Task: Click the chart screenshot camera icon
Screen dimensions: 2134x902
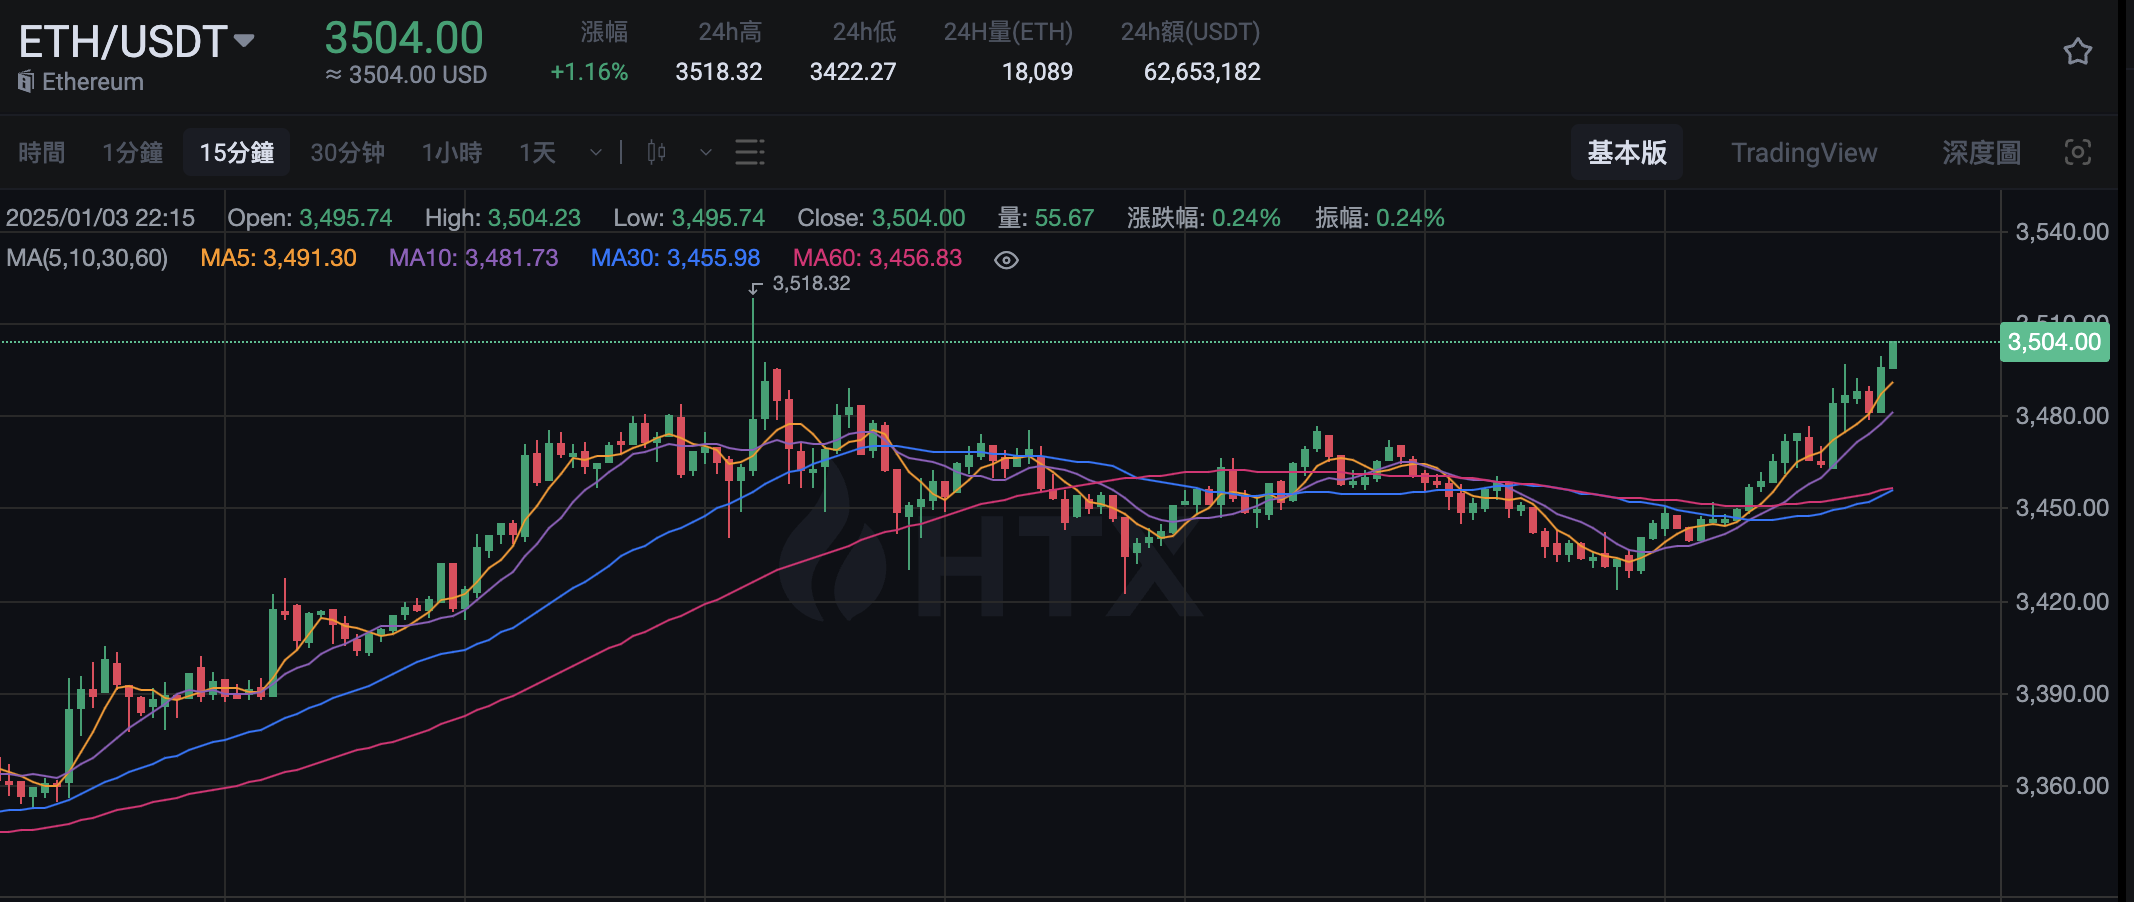Action: pos(2078,152)
